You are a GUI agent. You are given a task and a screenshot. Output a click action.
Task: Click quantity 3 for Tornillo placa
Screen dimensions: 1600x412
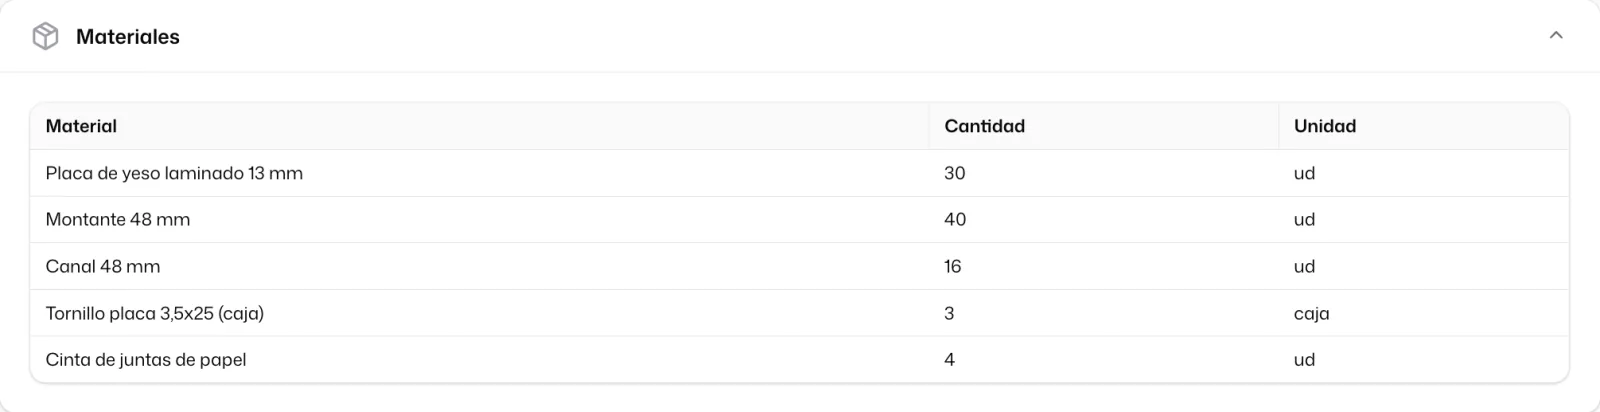point(949,313)
